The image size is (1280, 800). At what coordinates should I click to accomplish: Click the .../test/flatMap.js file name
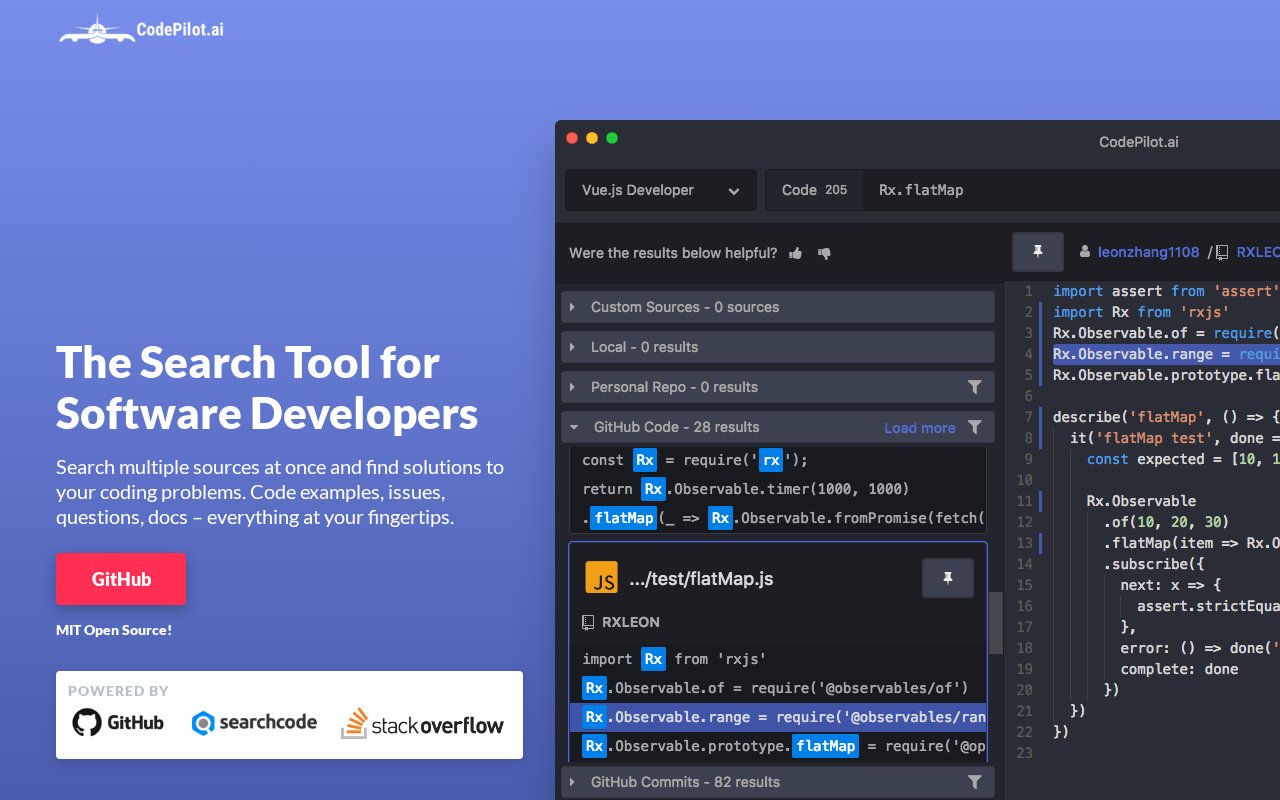[701, 579]
